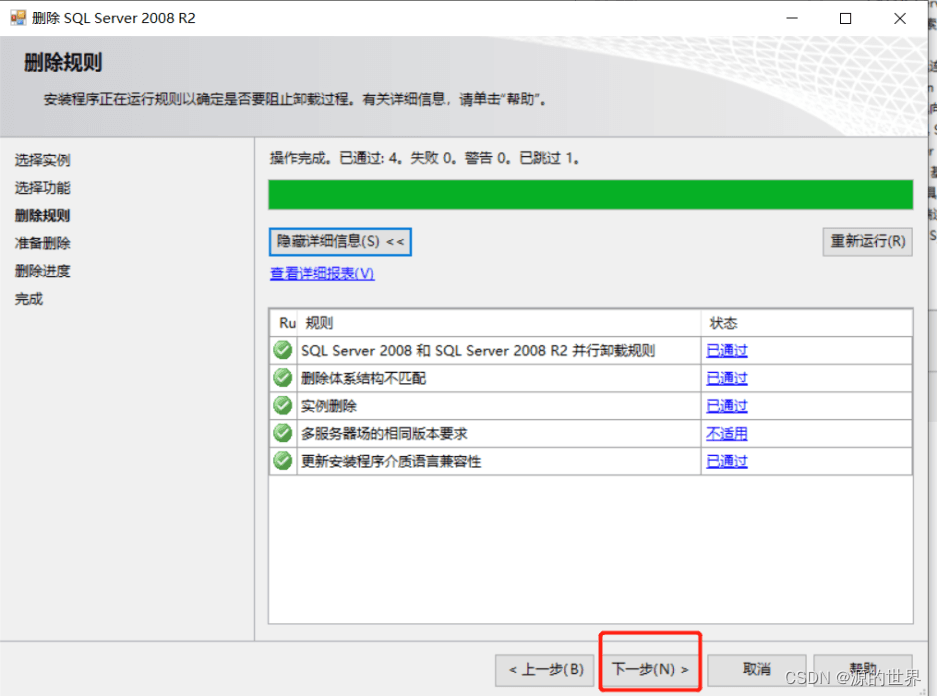
Task: Proceed with 下一步(N) button
Action: [650, 669]
